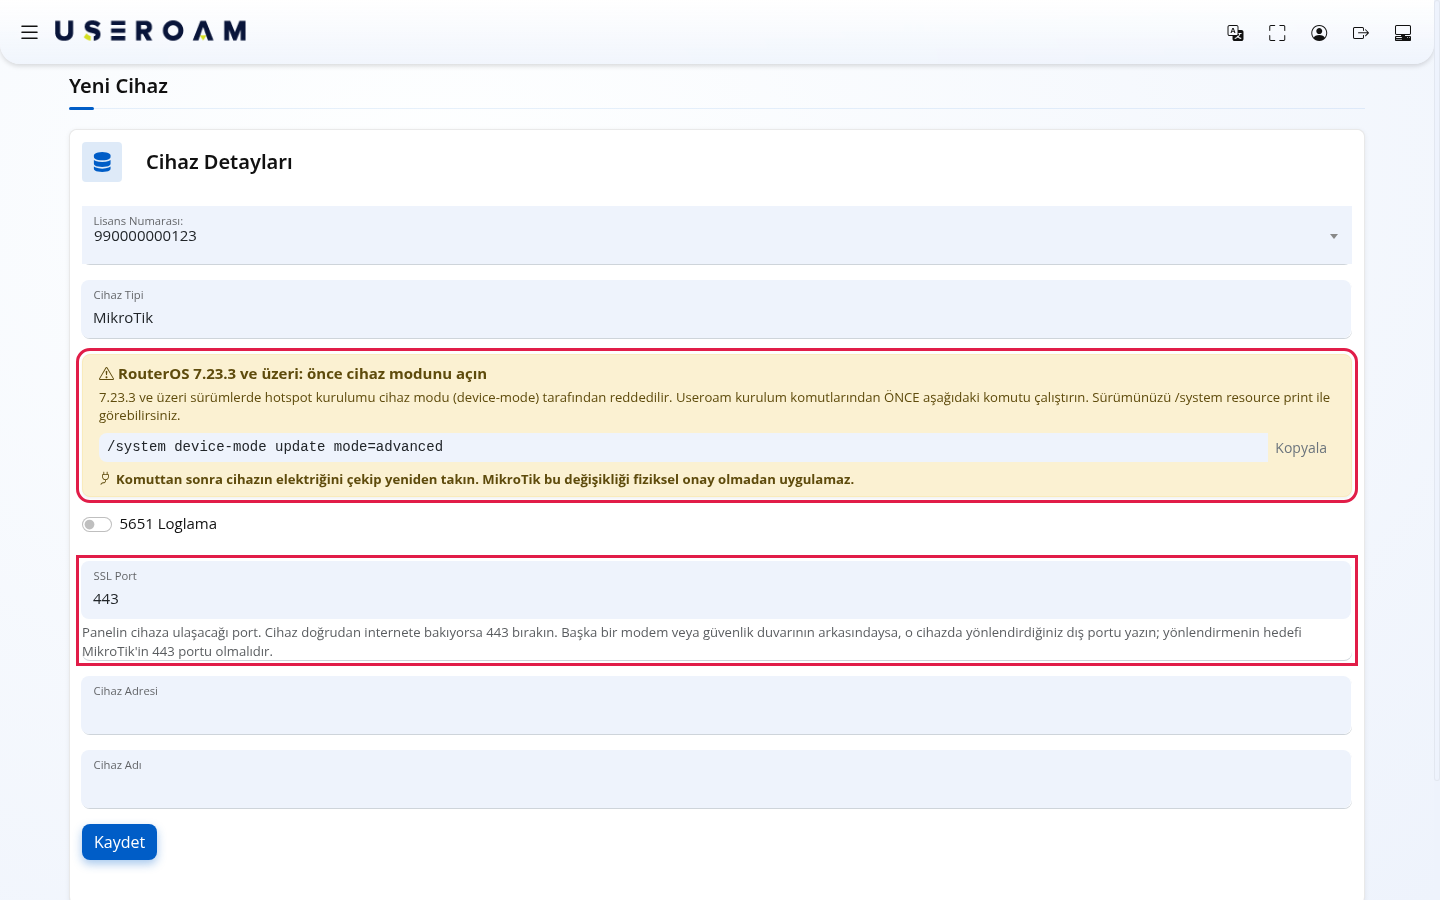Click the device-mode update command text

(x=275, y=447)
